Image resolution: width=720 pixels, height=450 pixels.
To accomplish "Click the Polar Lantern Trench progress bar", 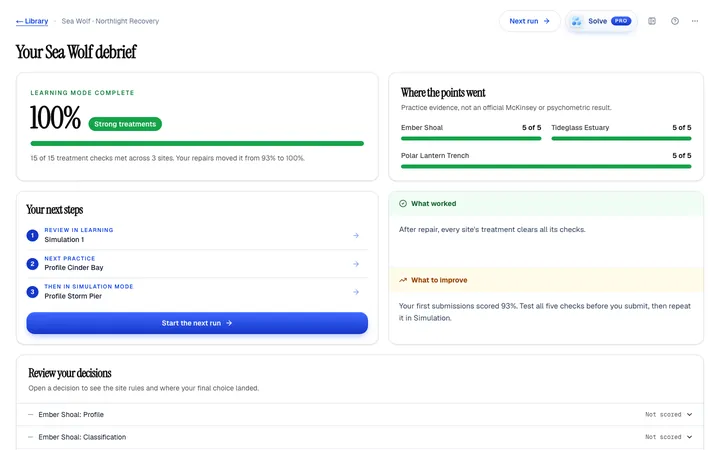I will point(546,167).
